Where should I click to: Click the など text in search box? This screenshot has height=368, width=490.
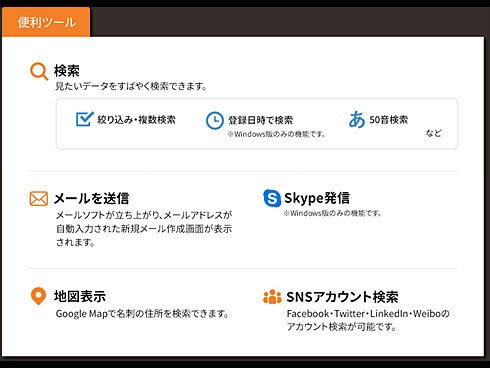click(x=433, y=133)
